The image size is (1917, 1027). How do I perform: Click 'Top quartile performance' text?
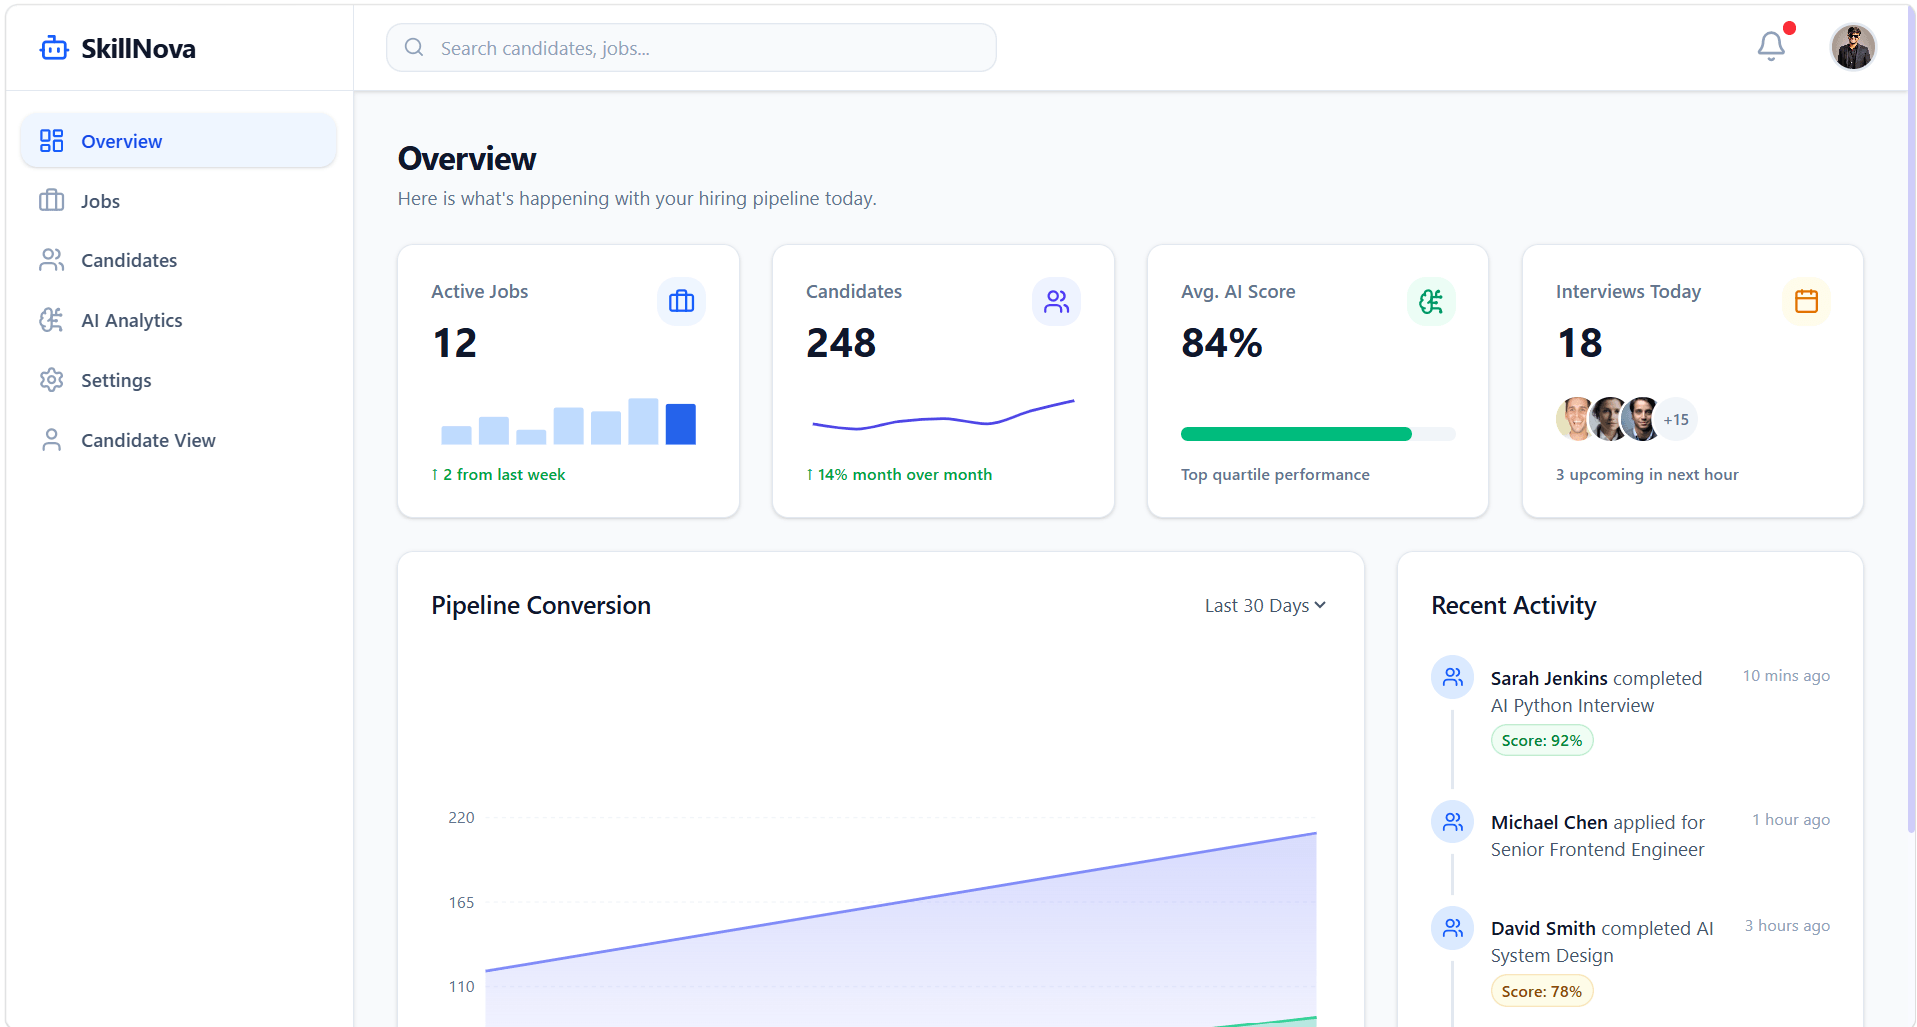coord(1275,475)
